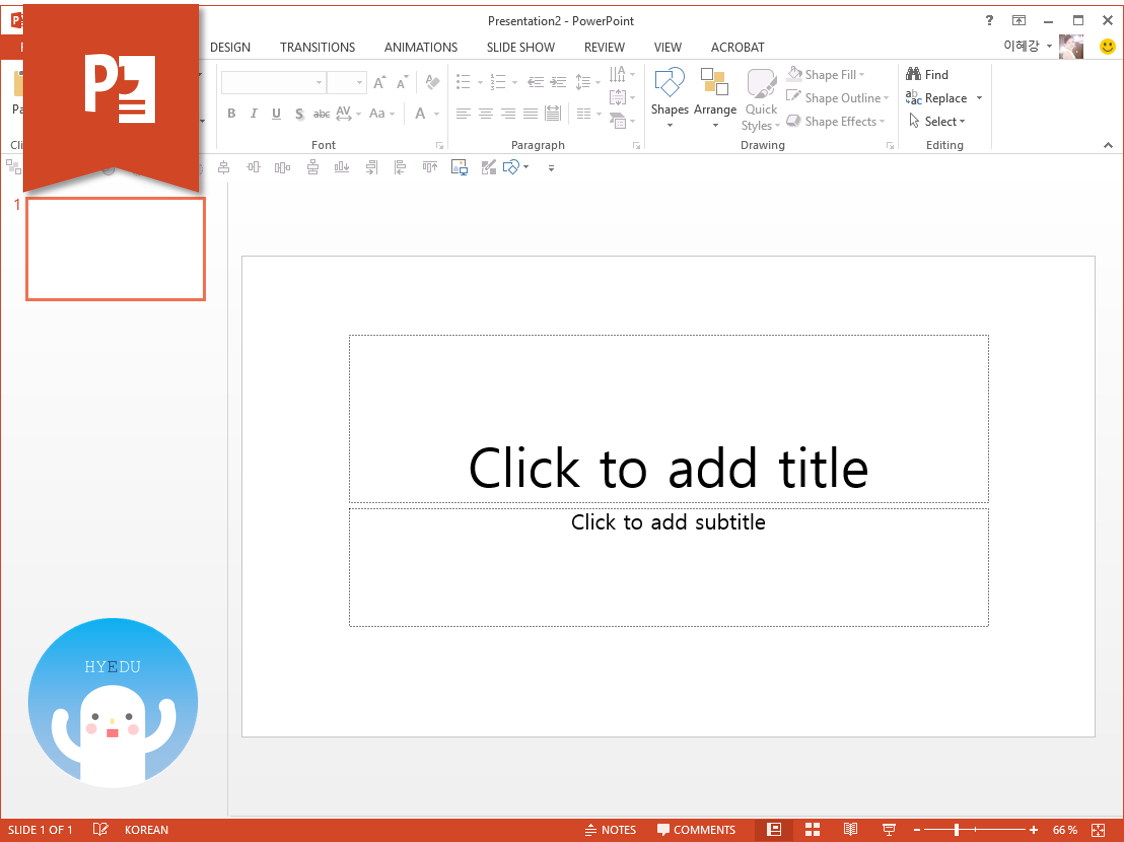Enable center text alignment
1124x842 pixels.
click(x=485, y=114)
